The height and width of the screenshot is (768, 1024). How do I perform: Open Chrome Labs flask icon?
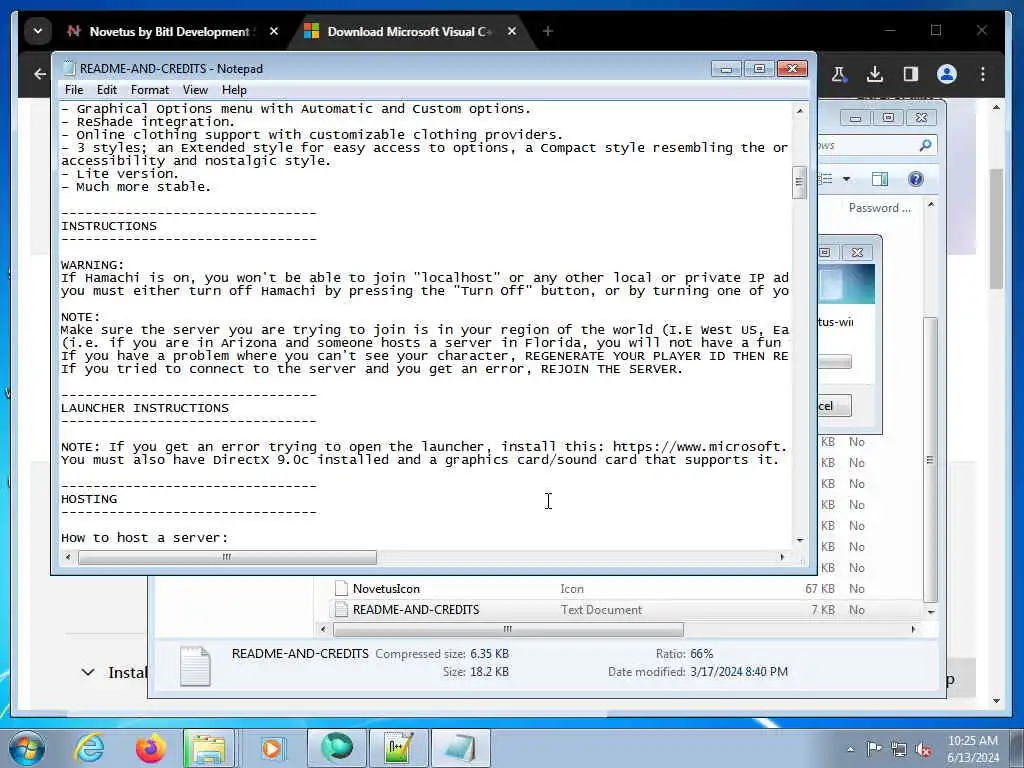839,74
